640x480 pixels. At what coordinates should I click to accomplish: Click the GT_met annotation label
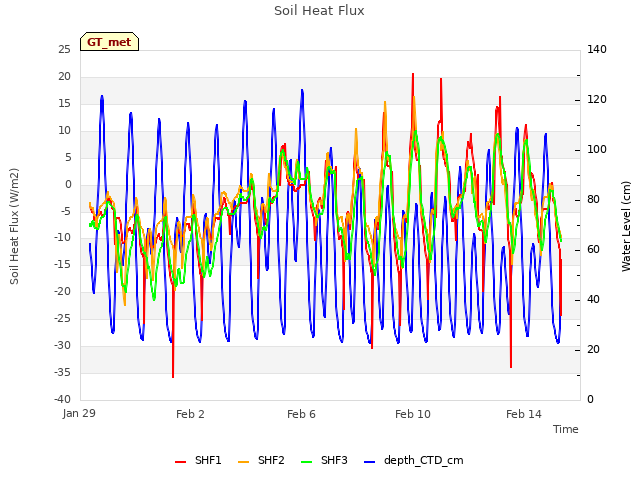(x=109, y=42)
